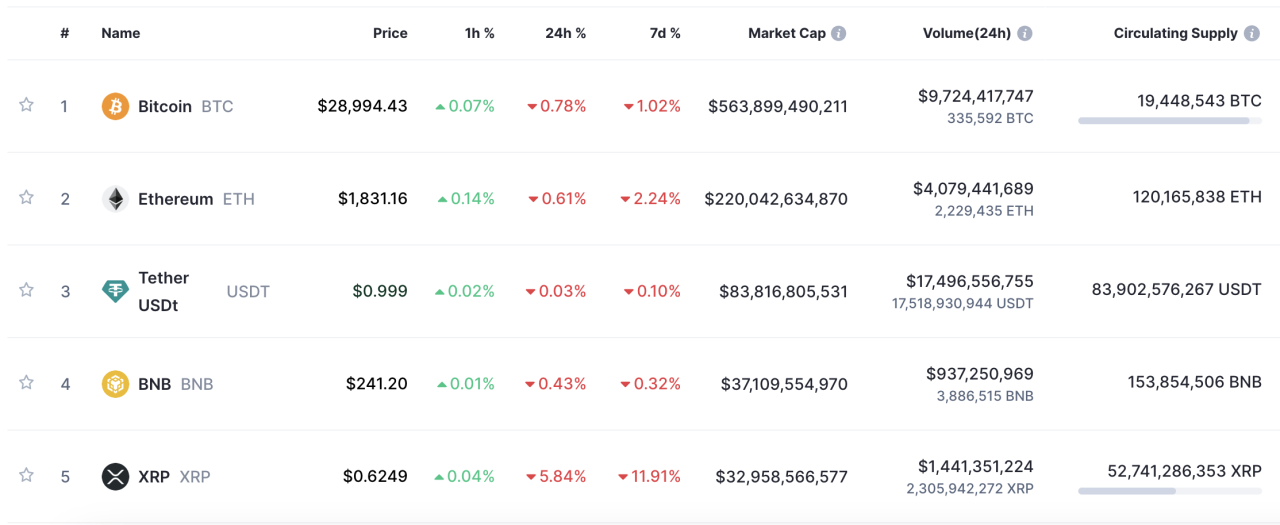This screenshot has width=1280, height=525.
Task: Click Bitcoin 1h change 0.07%
Action: coord(465,106)
